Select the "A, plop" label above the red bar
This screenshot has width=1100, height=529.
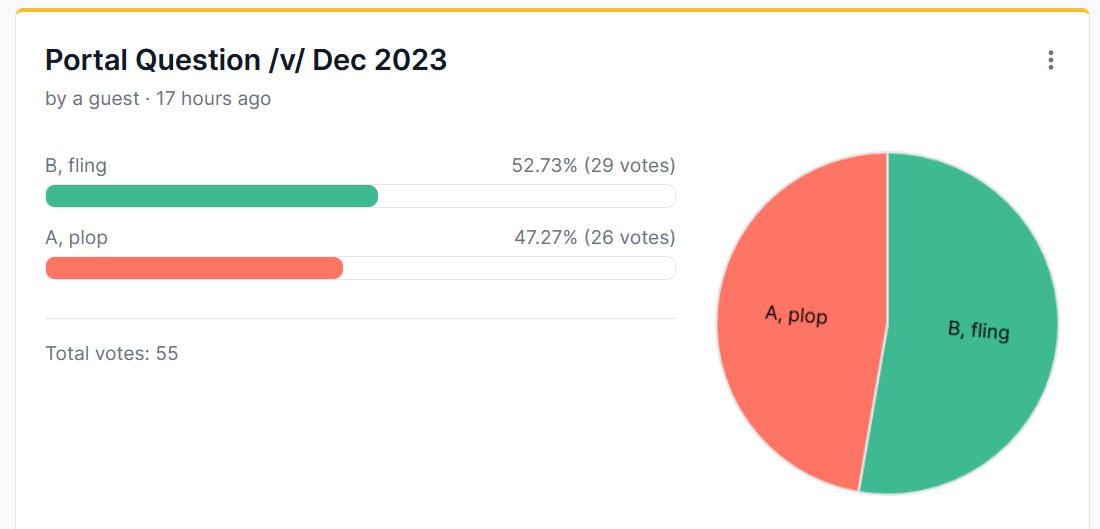pyautogui.click(x=77, y=238)
